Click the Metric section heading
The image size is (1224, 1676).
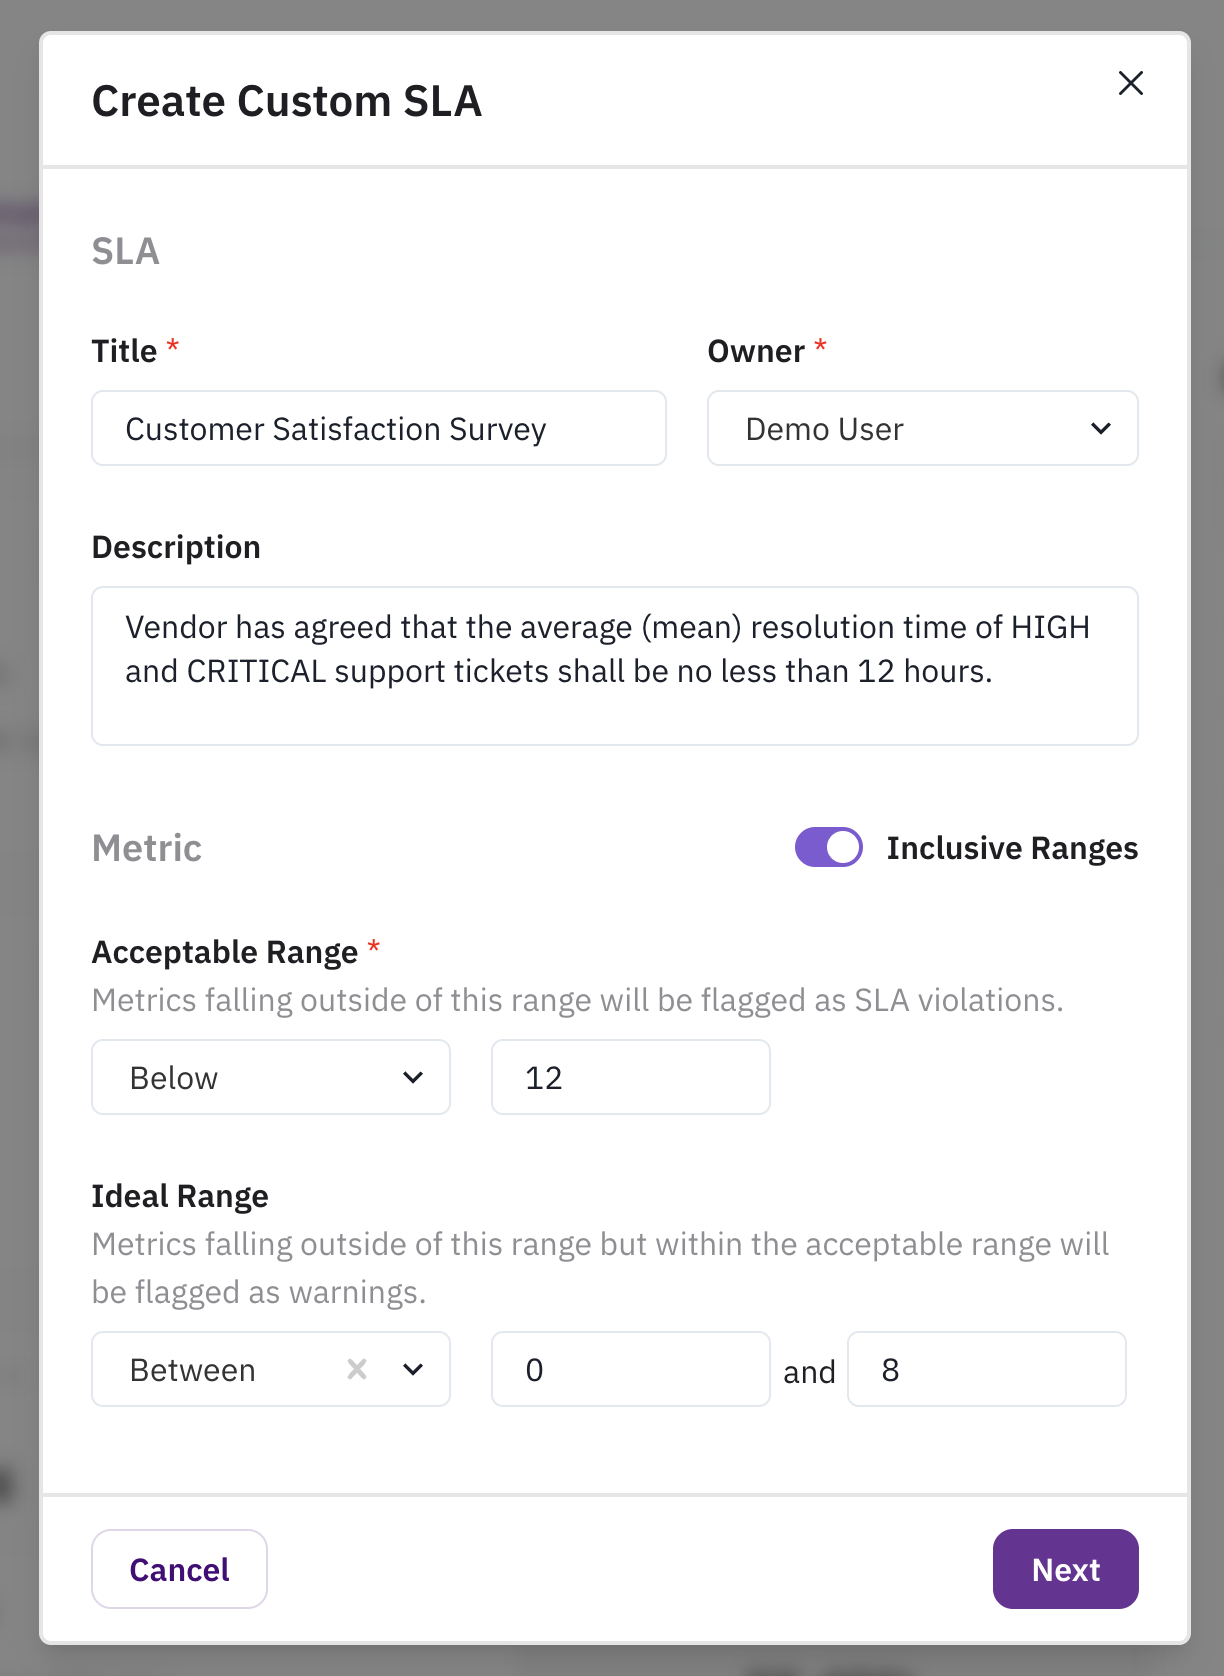[146, 847]
